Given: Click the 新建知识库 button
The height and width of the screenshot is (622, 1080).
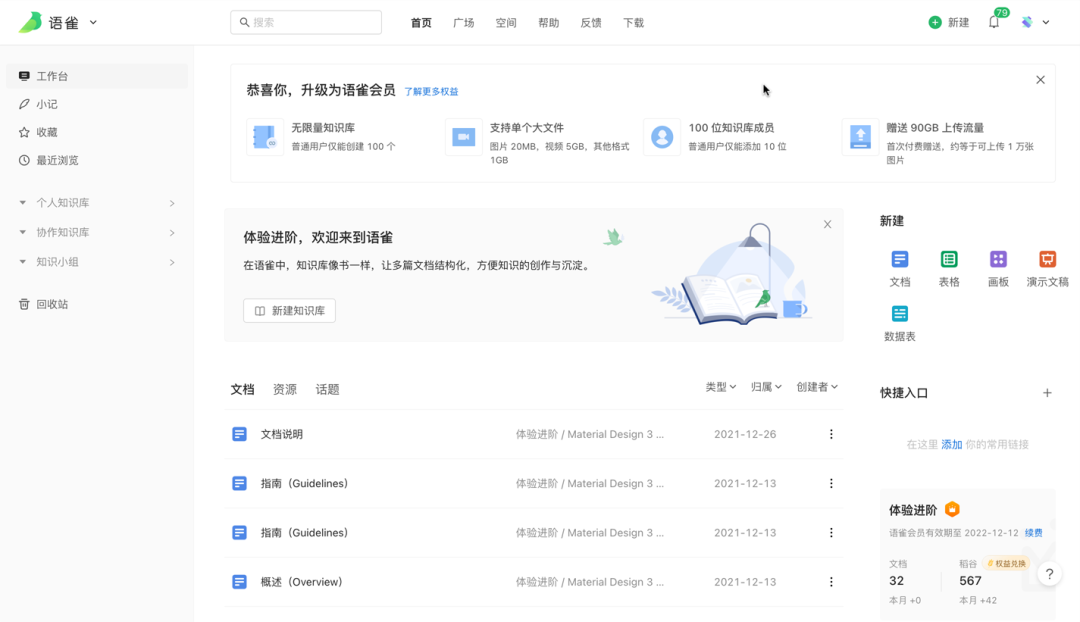Looking at the screenshot, I should (289, 311).
